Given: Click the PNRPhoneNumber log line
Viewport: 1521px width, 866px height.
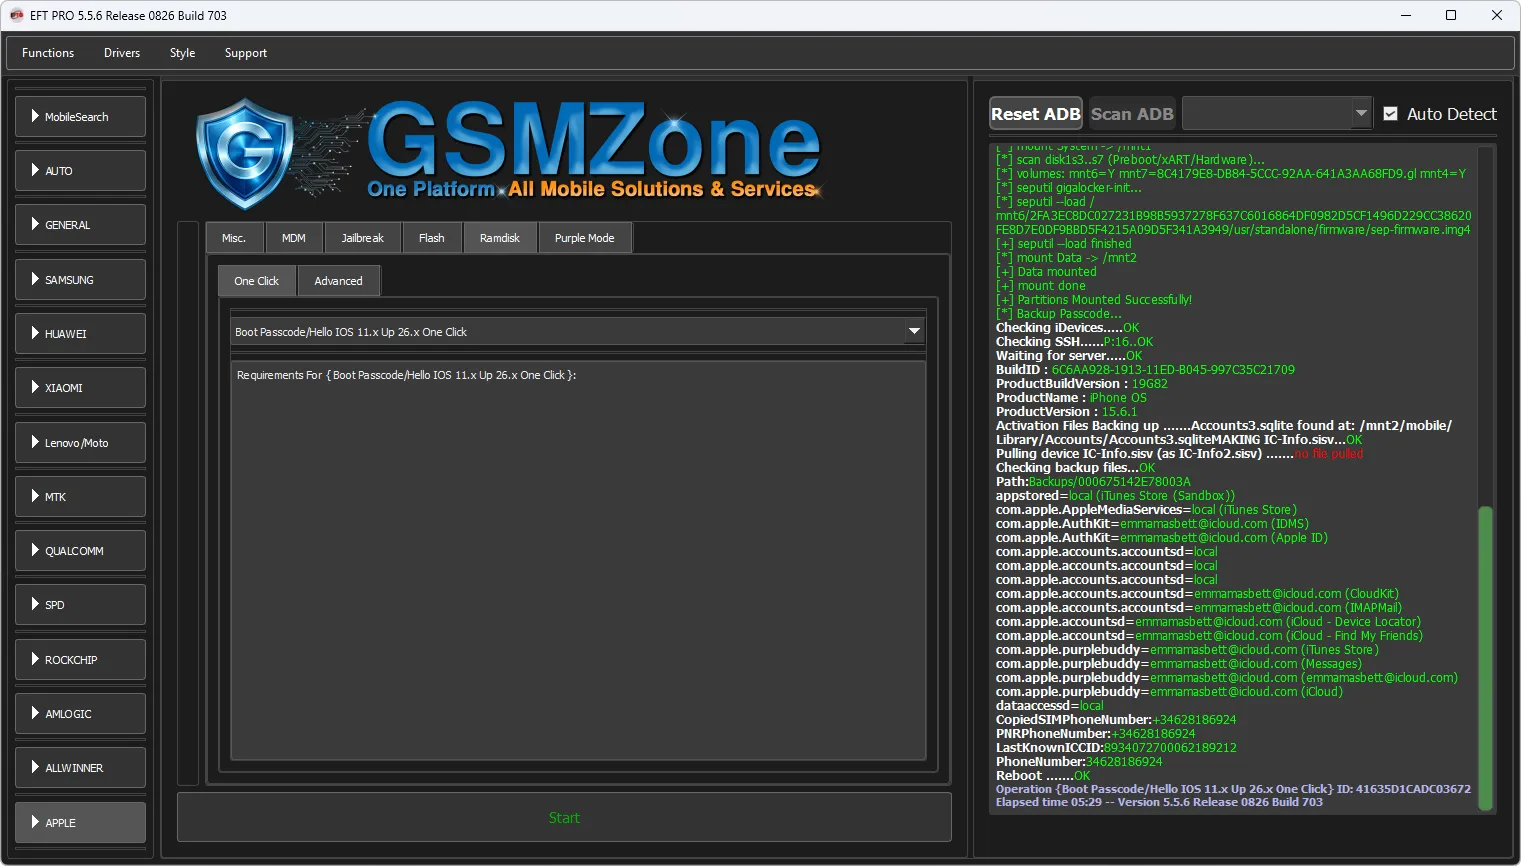Looking at the screenshot, I should [x=1095, y=734].
